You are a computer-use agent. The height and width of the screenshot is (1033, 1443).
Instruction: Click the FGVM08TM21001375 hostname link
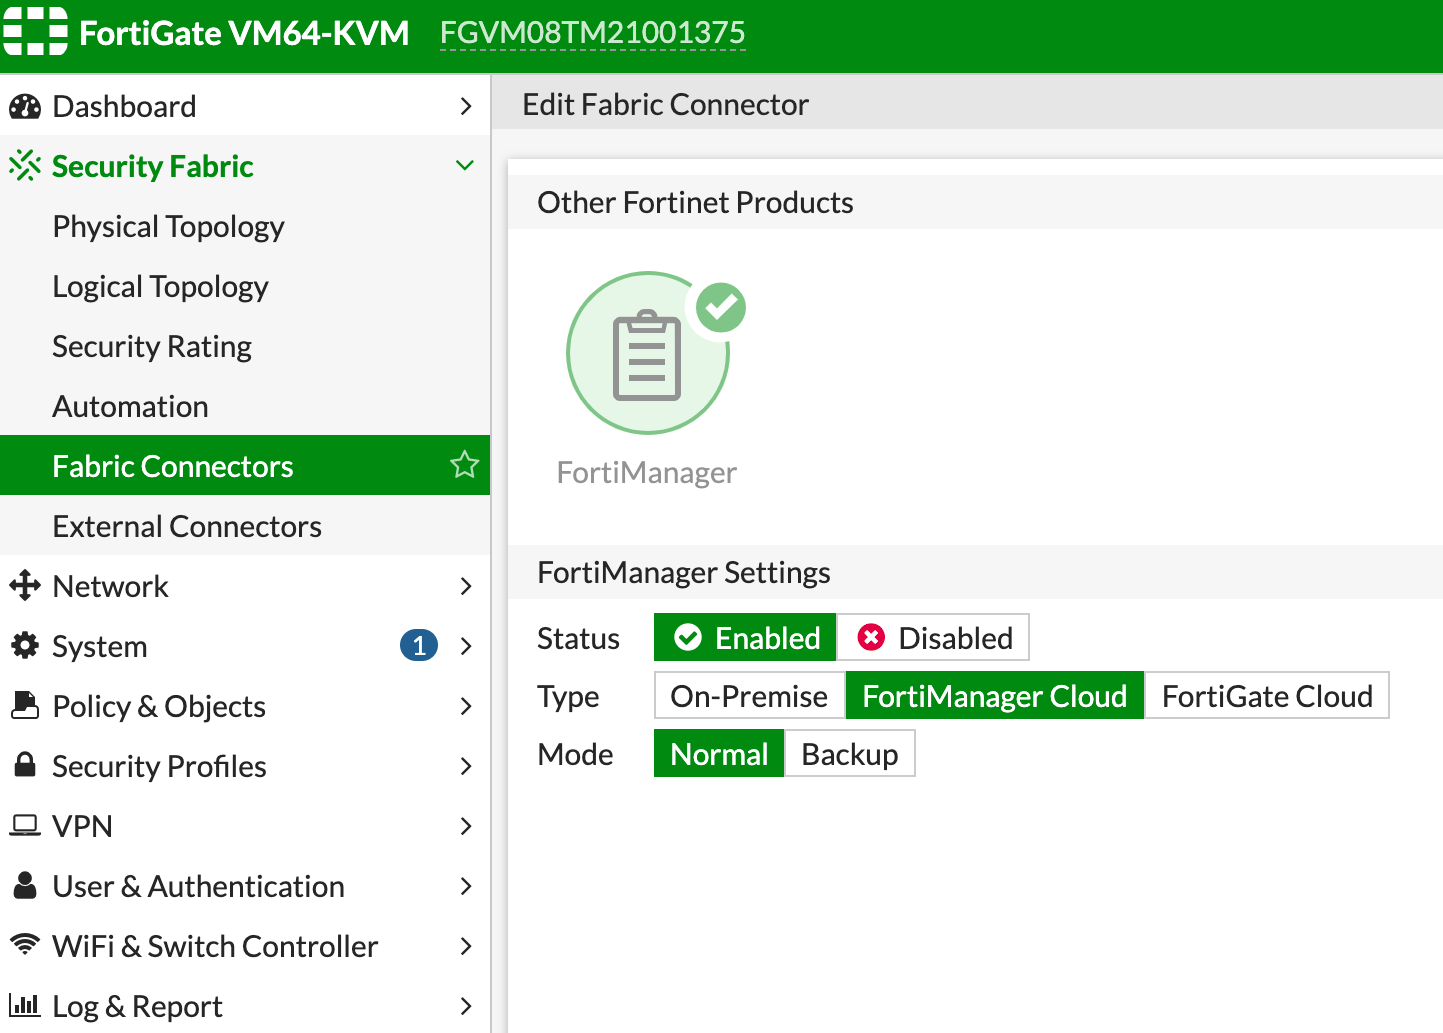592,33
